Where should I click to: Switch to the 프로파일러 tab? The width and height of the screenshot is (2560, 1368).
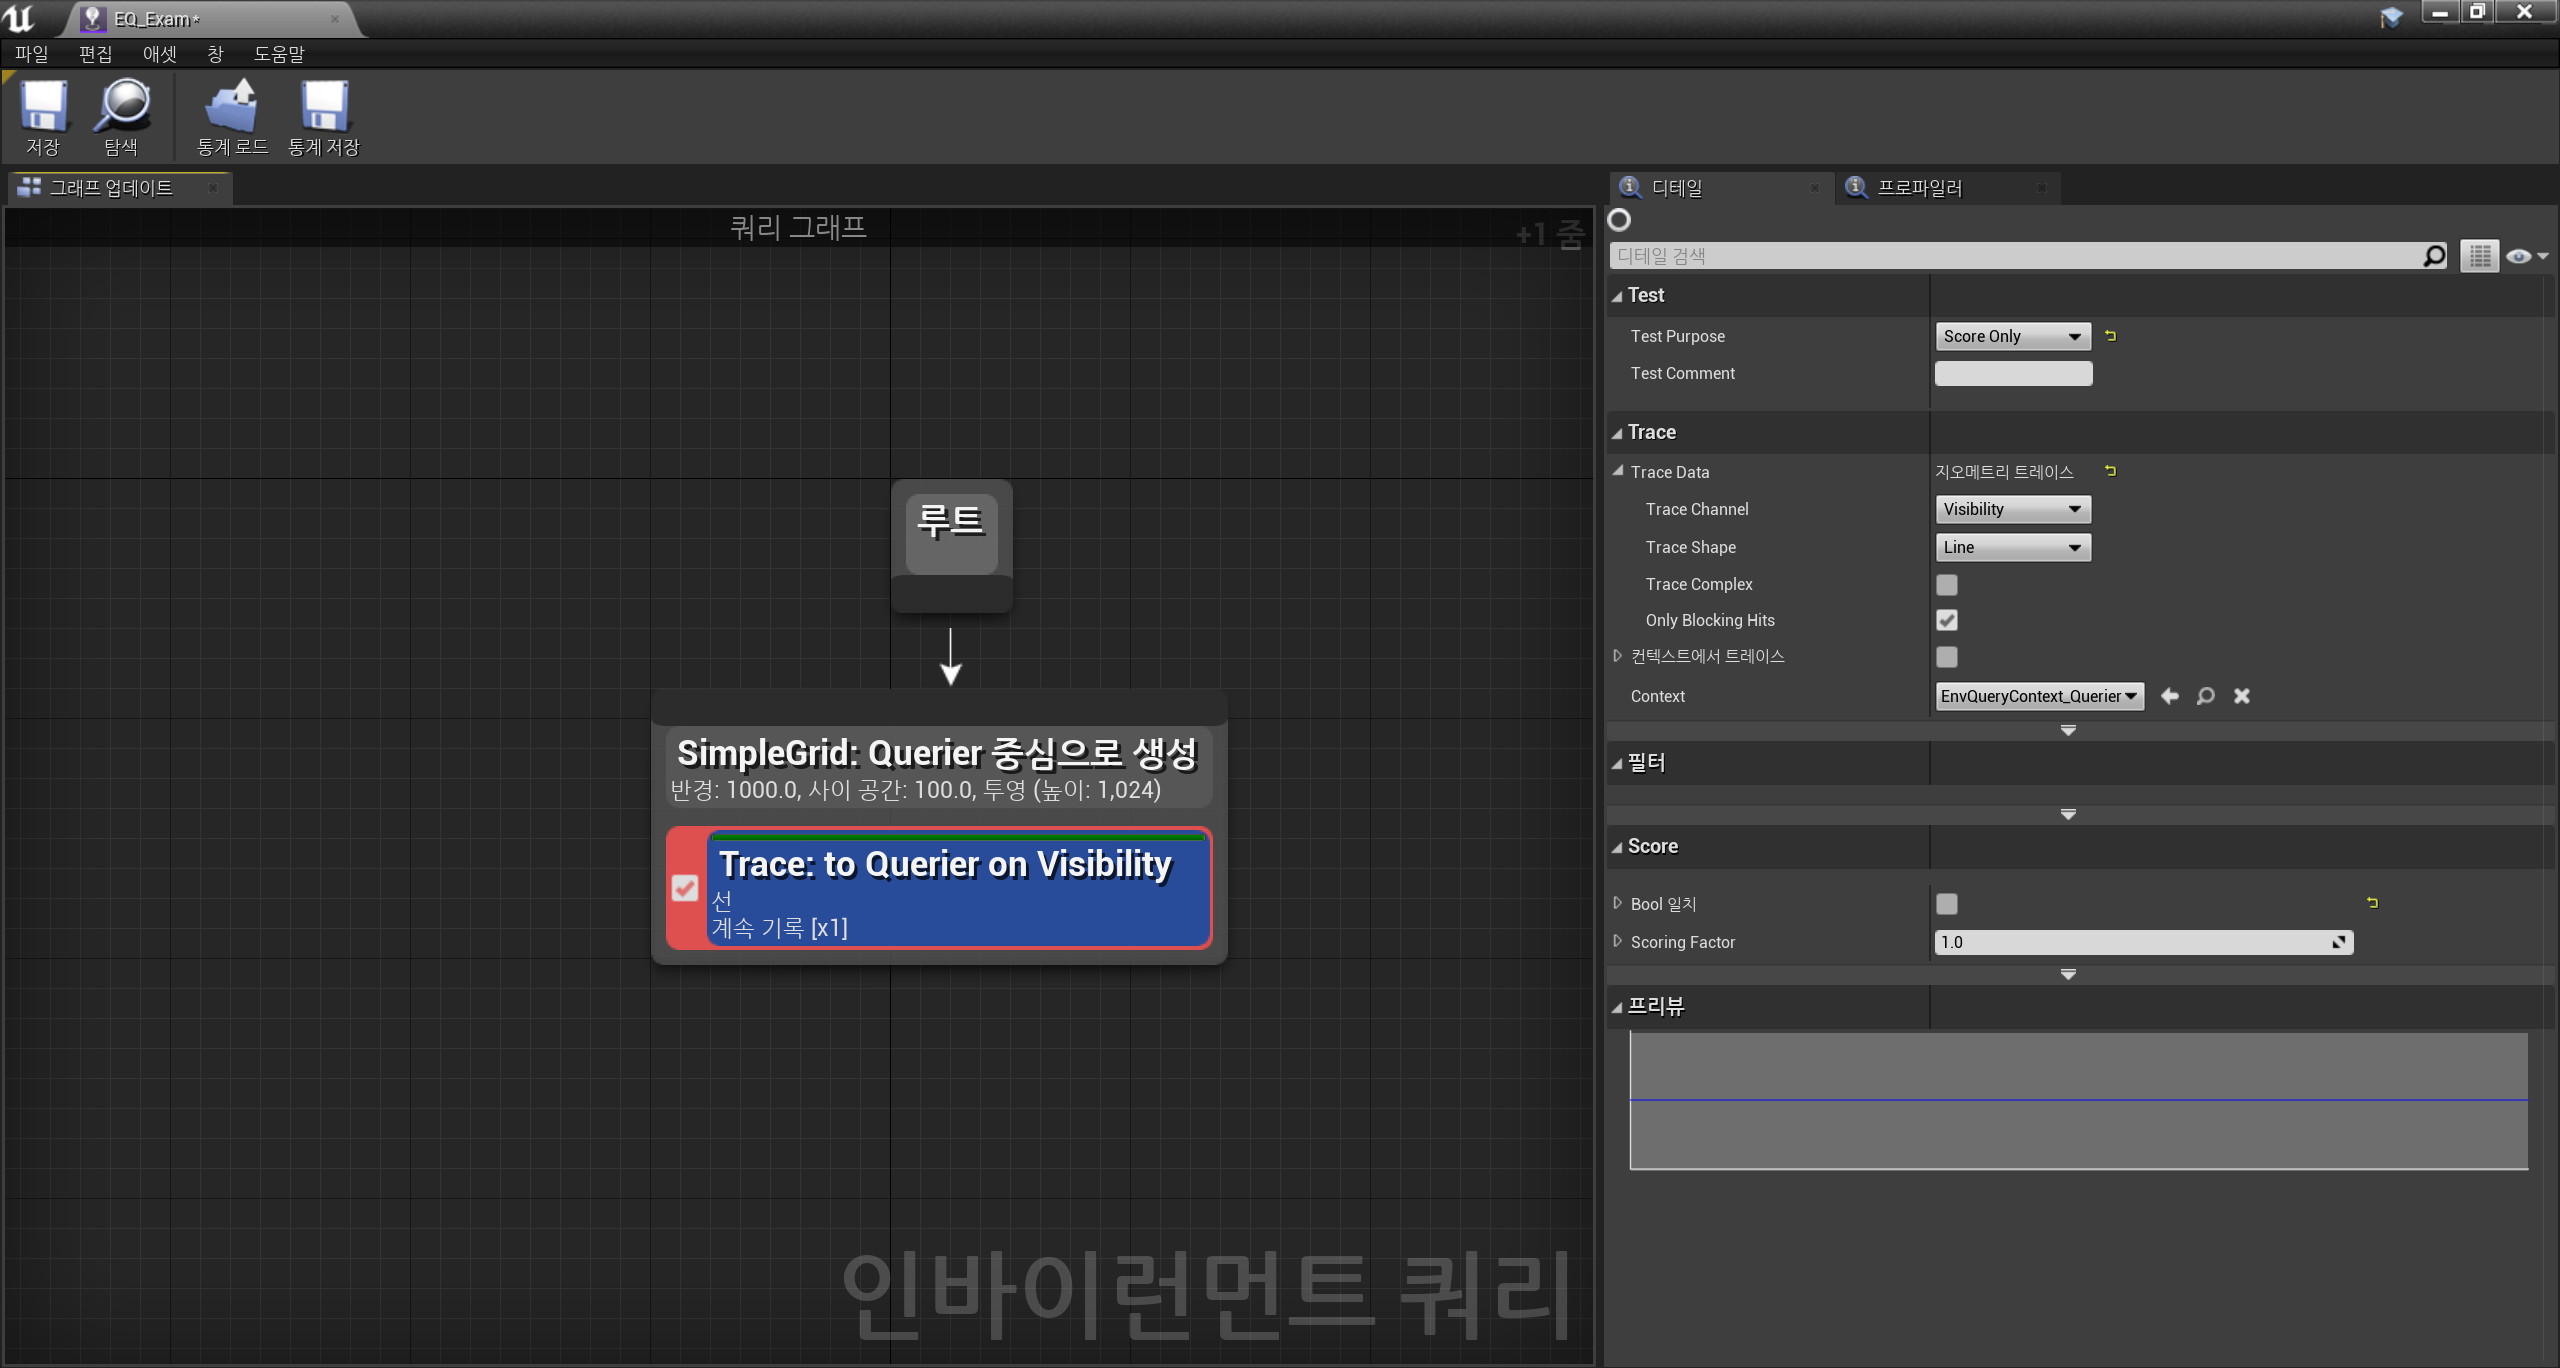click(1919, 188)
